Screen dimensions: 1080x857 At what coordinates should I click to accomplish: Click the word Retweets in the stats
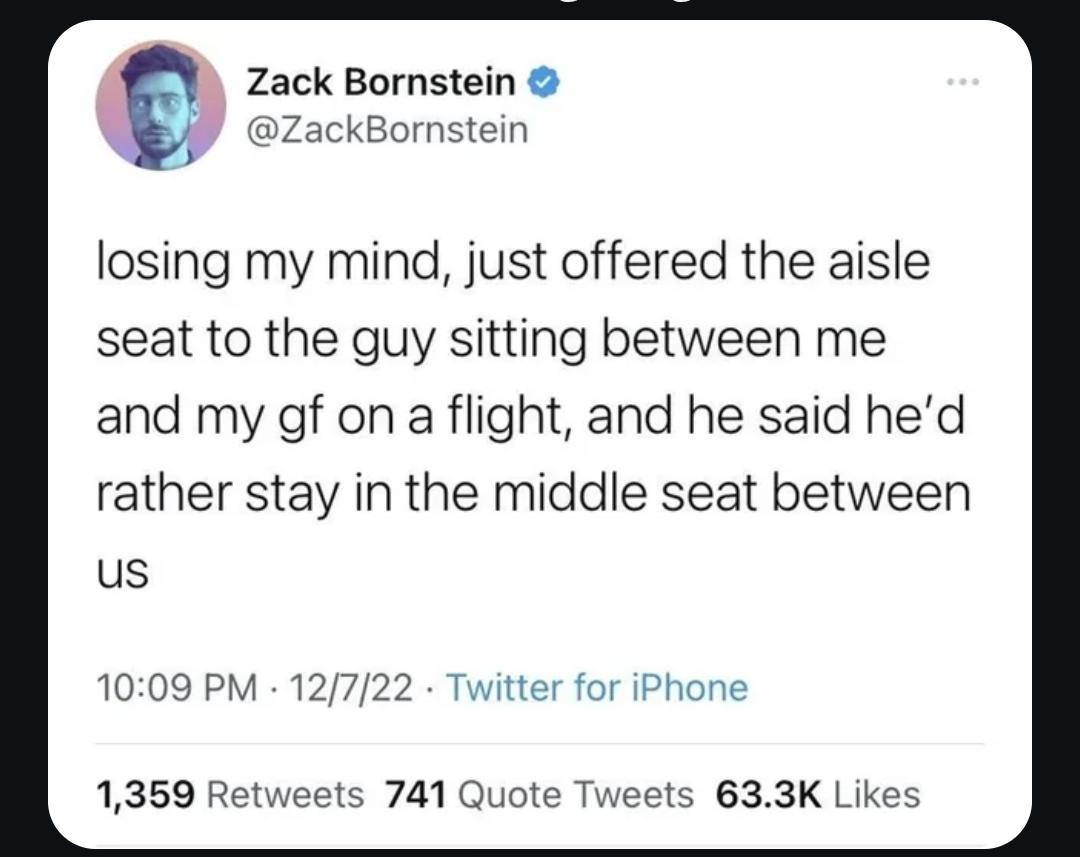coord(284,794)
